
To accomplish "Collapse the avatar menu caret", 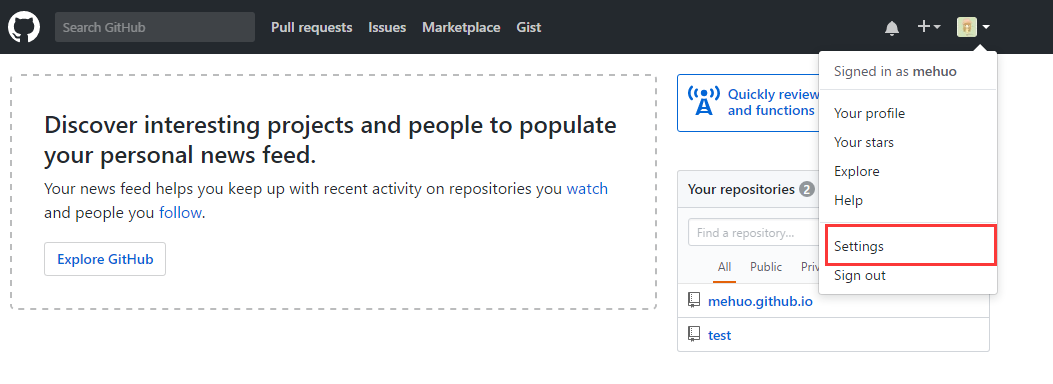I will [986, 28].
